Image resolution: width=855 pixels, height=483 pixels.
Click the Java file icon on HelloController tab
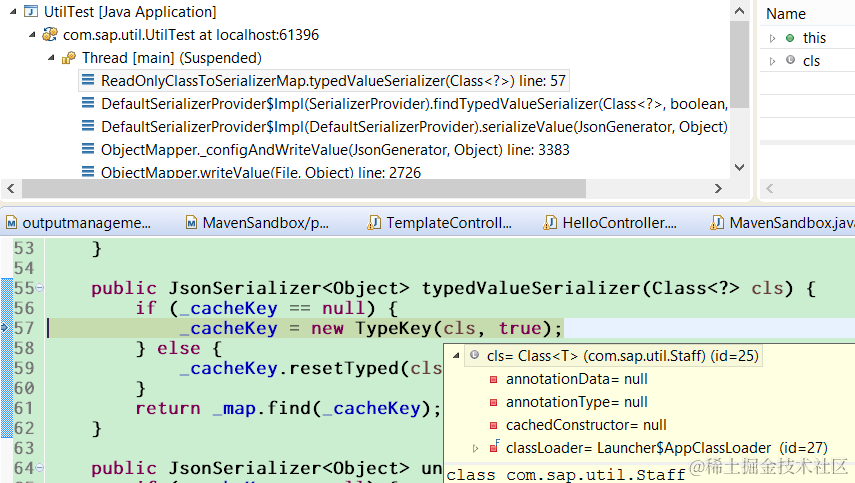point(550,222)
